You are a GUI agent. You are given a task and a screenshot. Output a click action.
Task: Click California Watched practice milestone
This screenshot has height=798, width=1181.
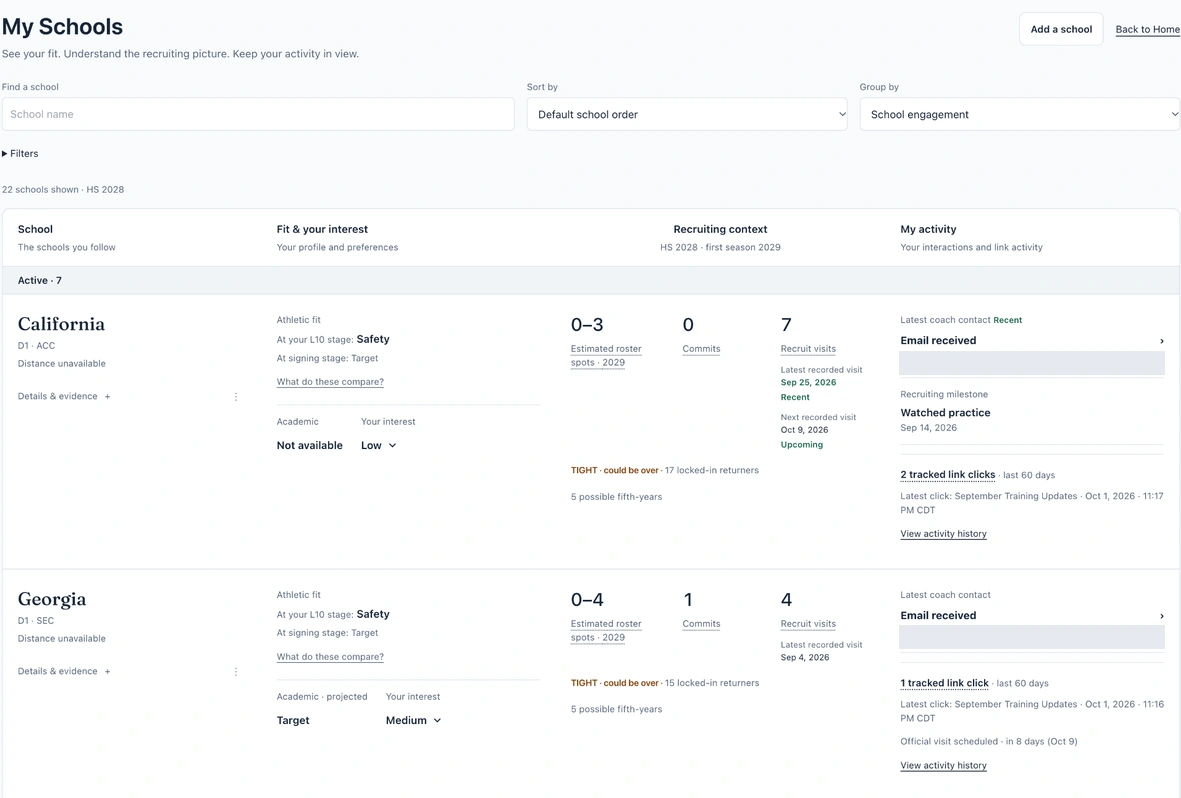pyautogui.click(x=945, y=413)
